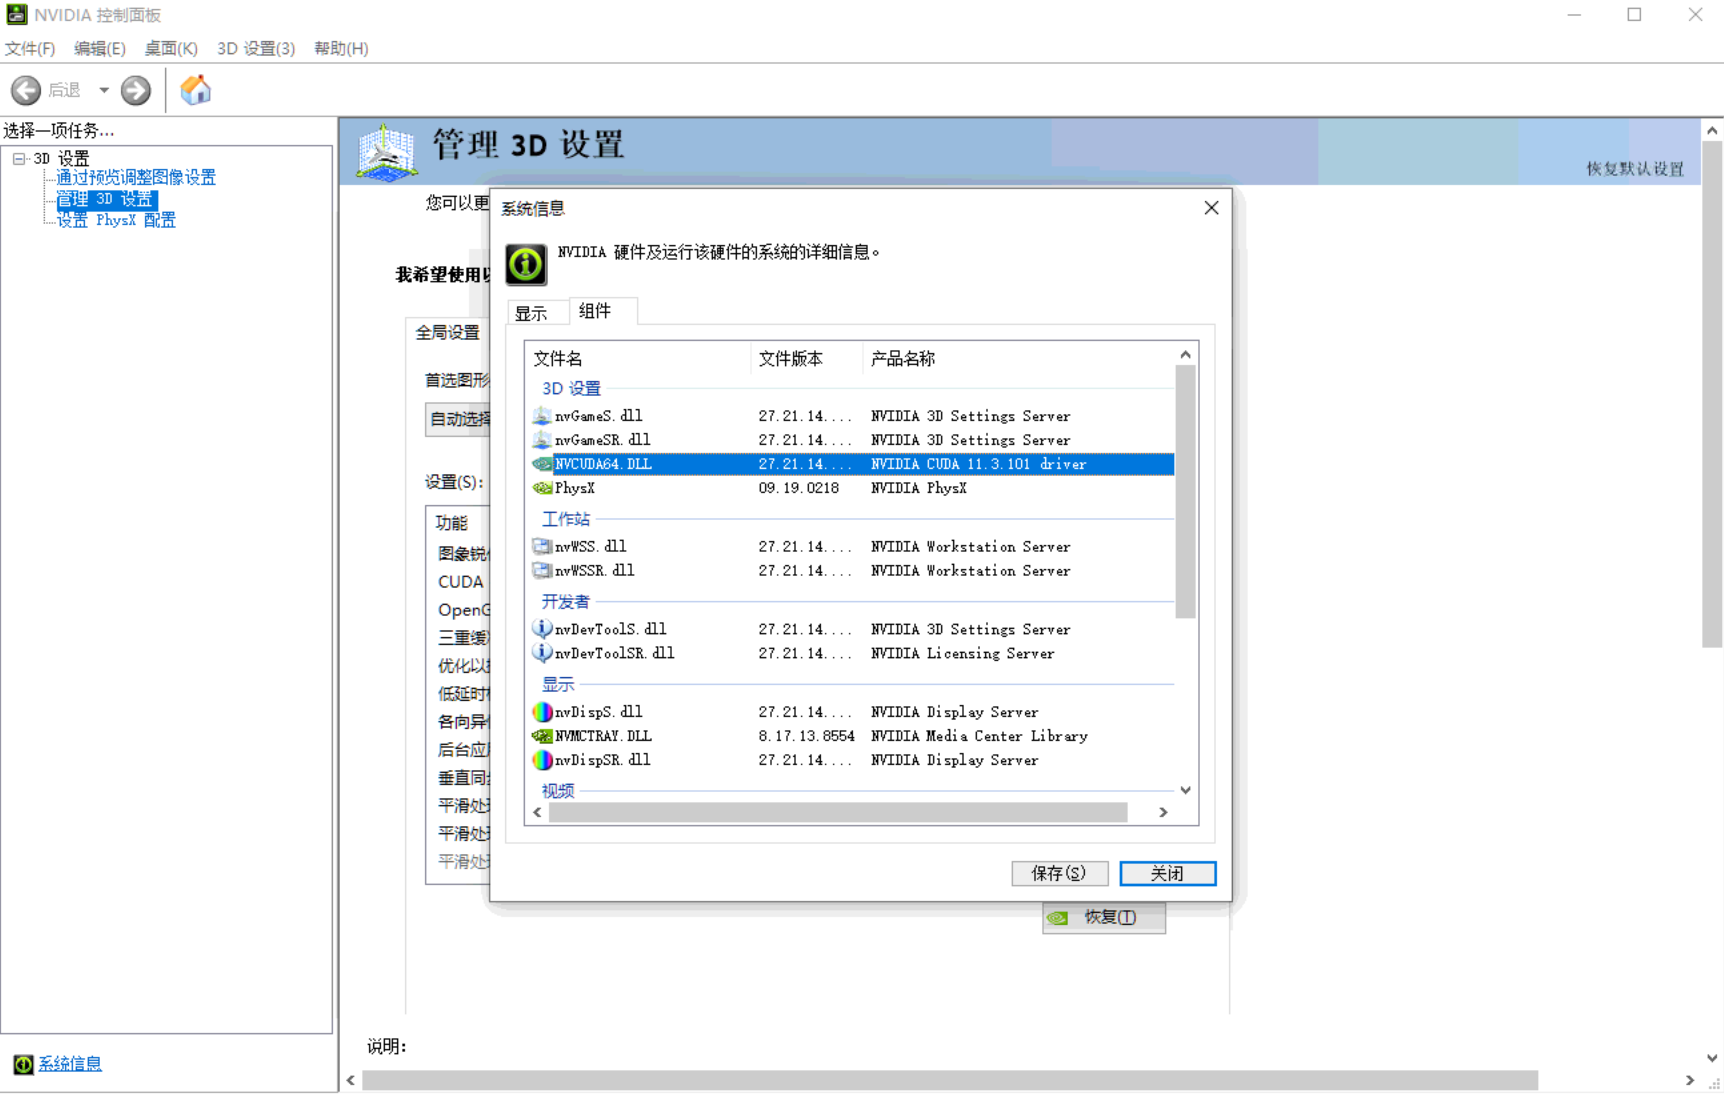Click the nvDevToolSR.dll info icon

tap(542, 653)
